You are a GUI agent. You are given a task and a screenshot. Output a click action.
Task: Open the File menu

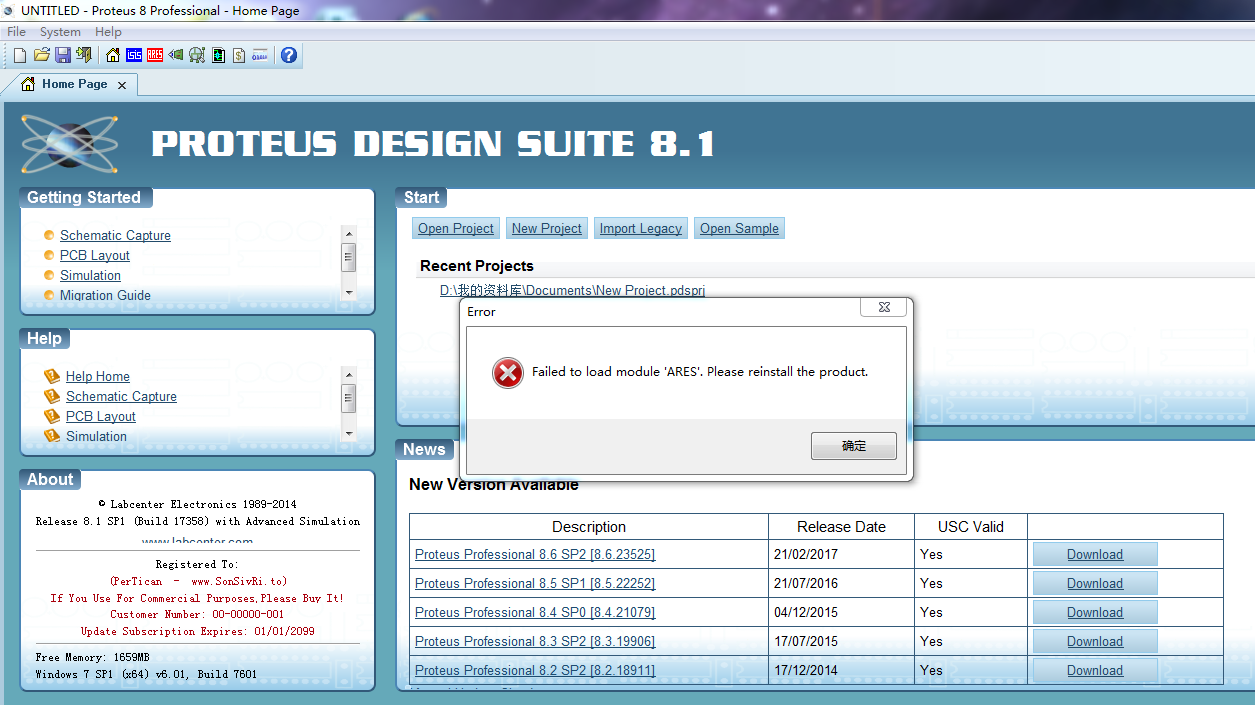coord(16,32)
